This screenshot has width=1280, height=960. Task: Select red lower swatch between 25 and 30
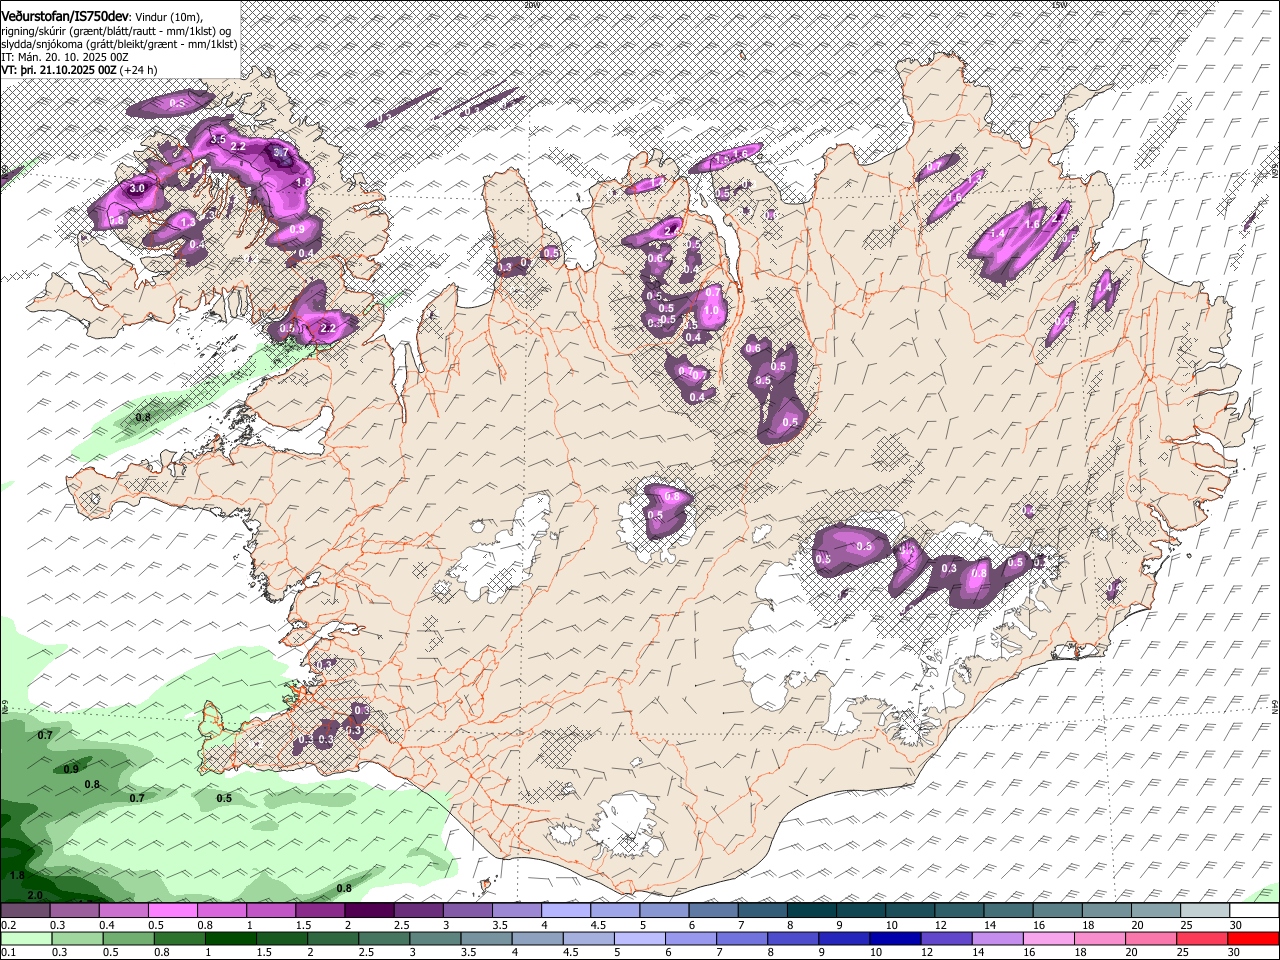tap(1203, 939)
